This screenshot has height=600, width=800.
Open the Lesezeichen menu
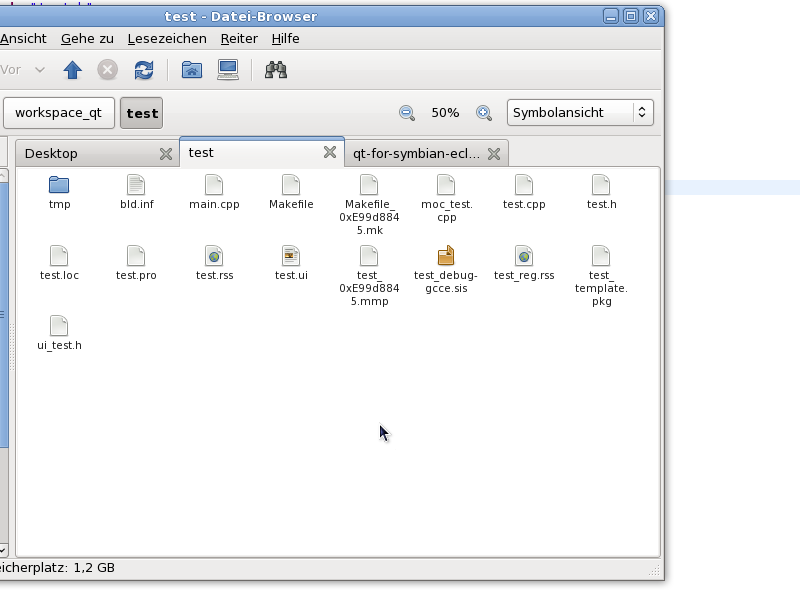[167, 39]
